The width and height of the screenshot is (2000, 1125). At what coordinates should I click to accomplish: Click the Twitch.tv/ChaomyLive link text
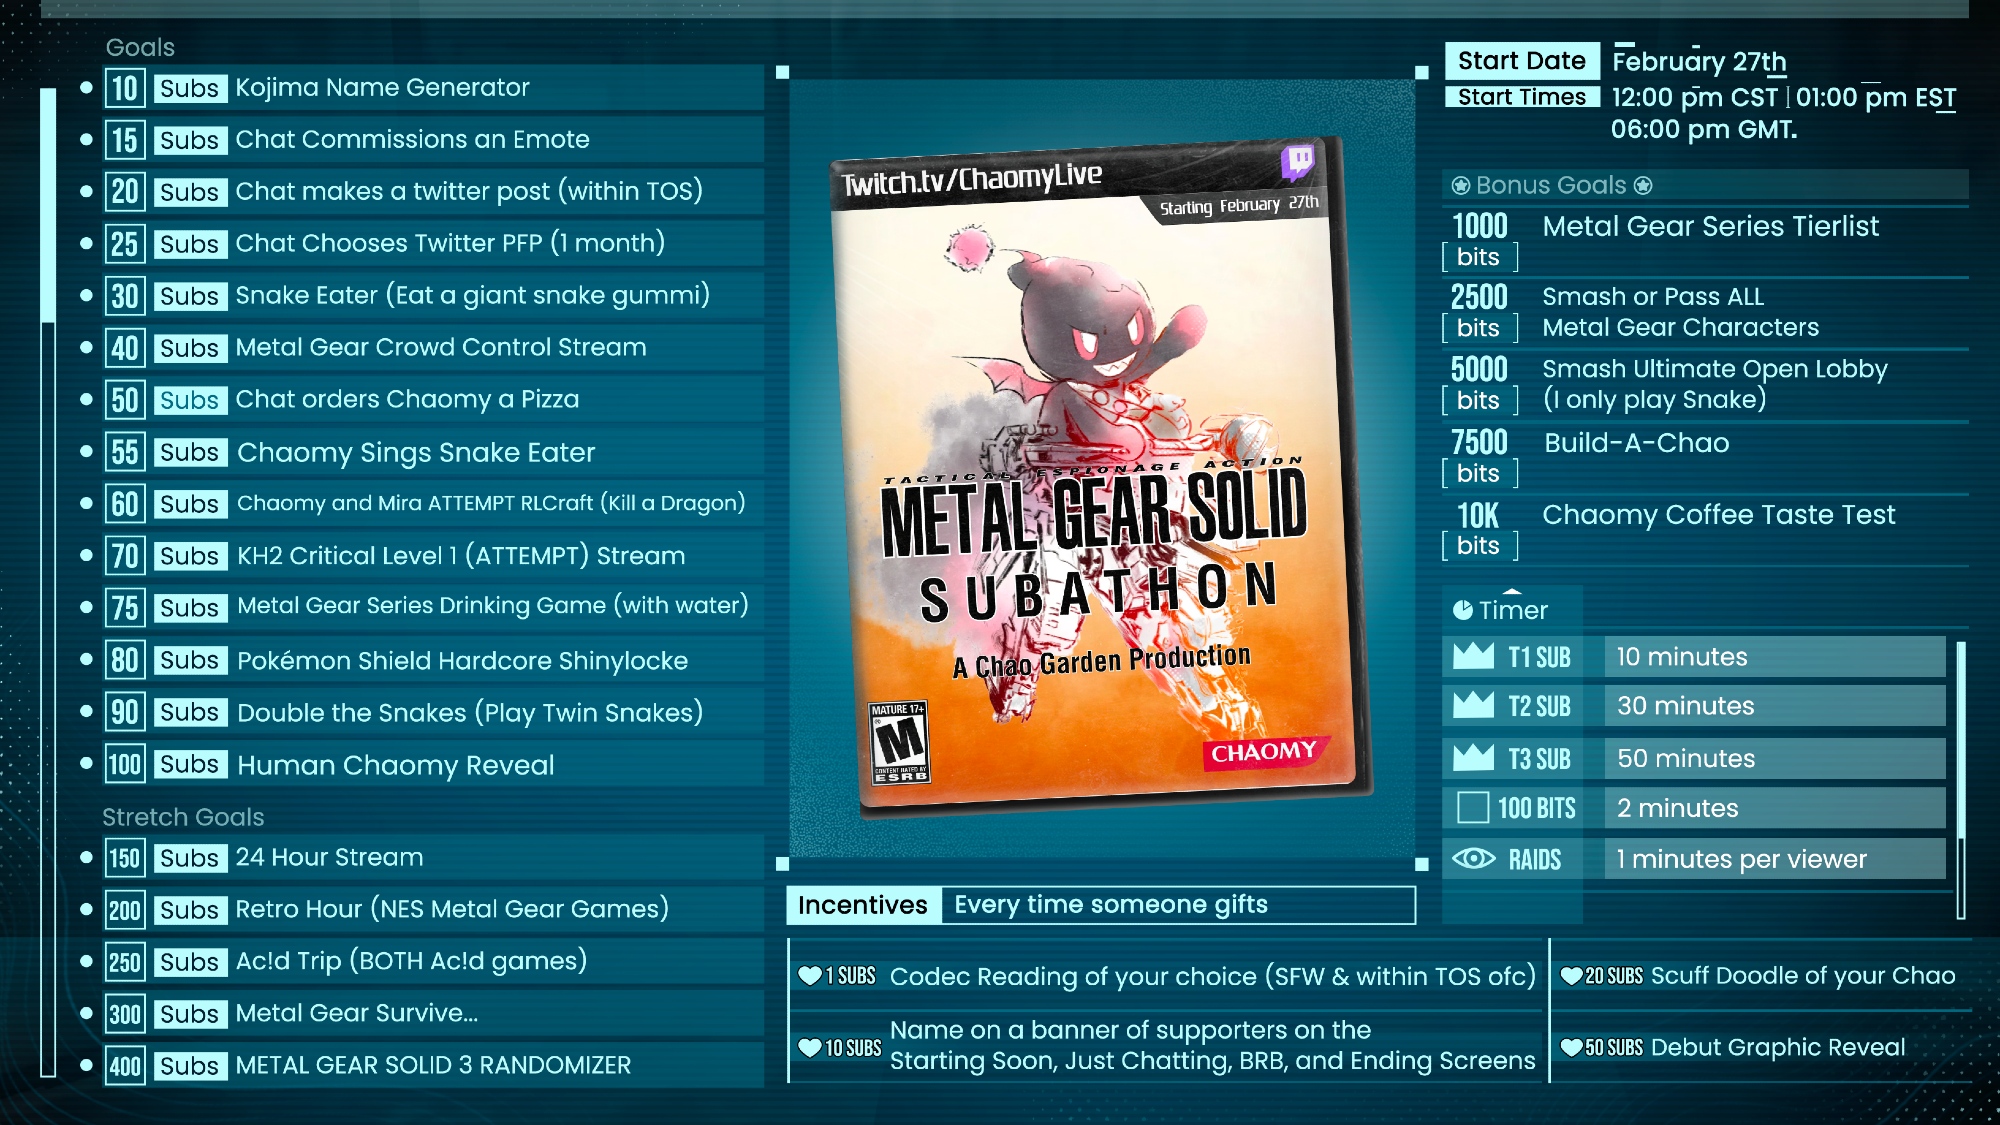pos(971,180)
